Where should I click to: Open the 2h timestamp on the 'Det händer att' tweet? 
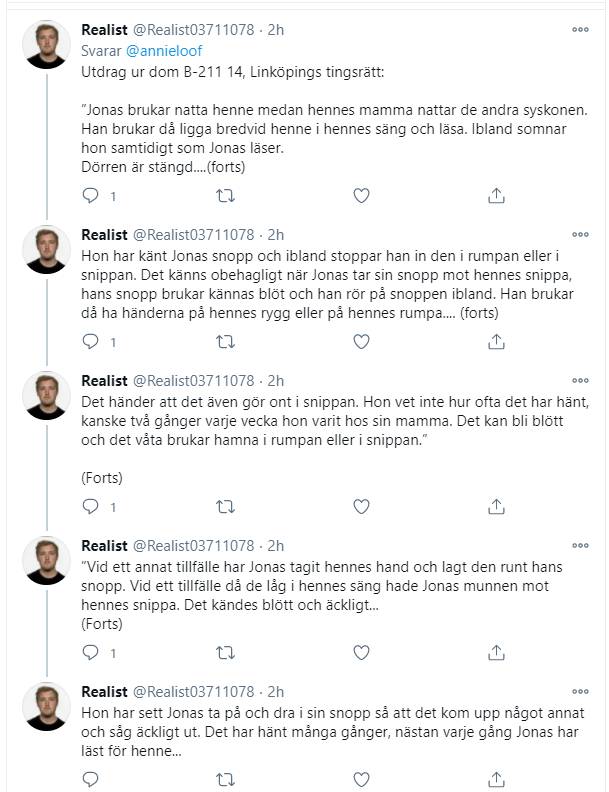(x=276, y=381)
